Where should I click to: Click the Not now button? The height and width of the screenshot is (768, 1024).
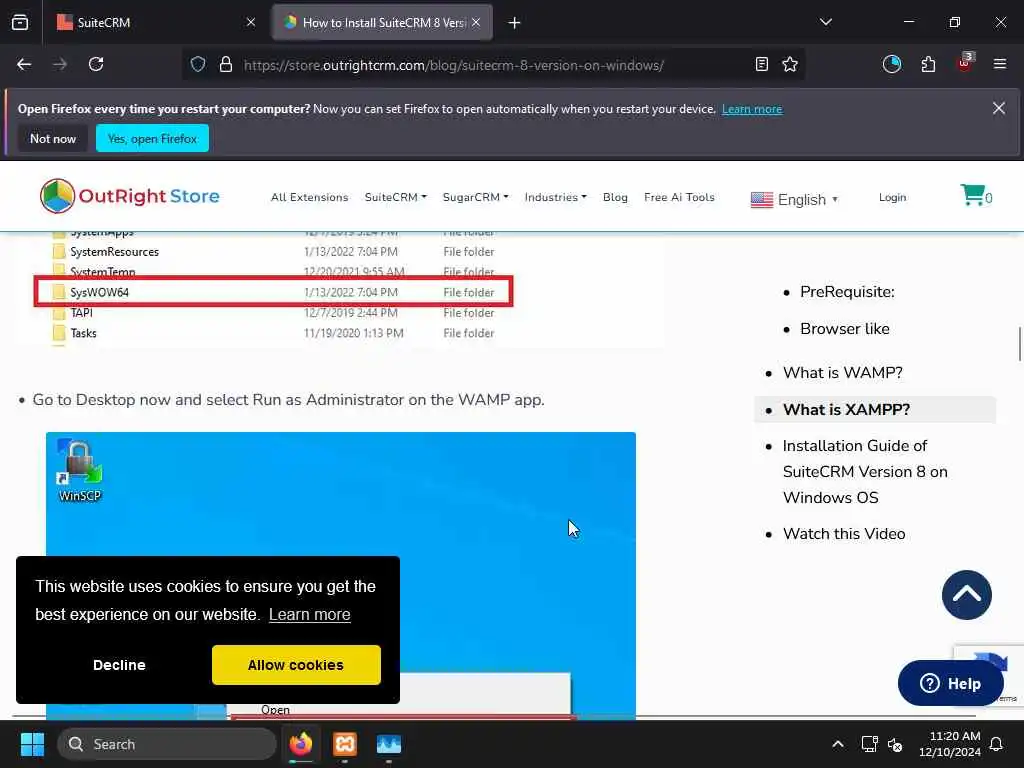(53, 138)
